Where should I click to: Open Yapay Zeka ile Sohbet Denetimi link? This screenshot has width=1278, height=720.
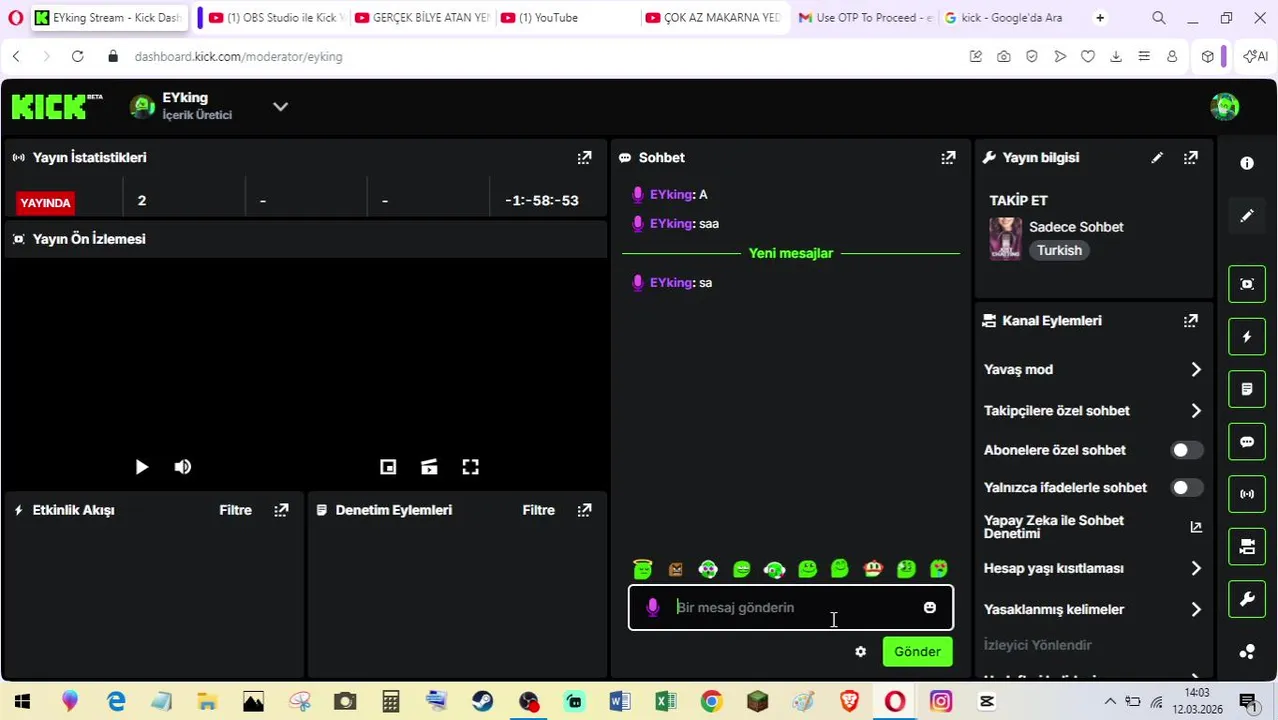[x=1196, y=527]
